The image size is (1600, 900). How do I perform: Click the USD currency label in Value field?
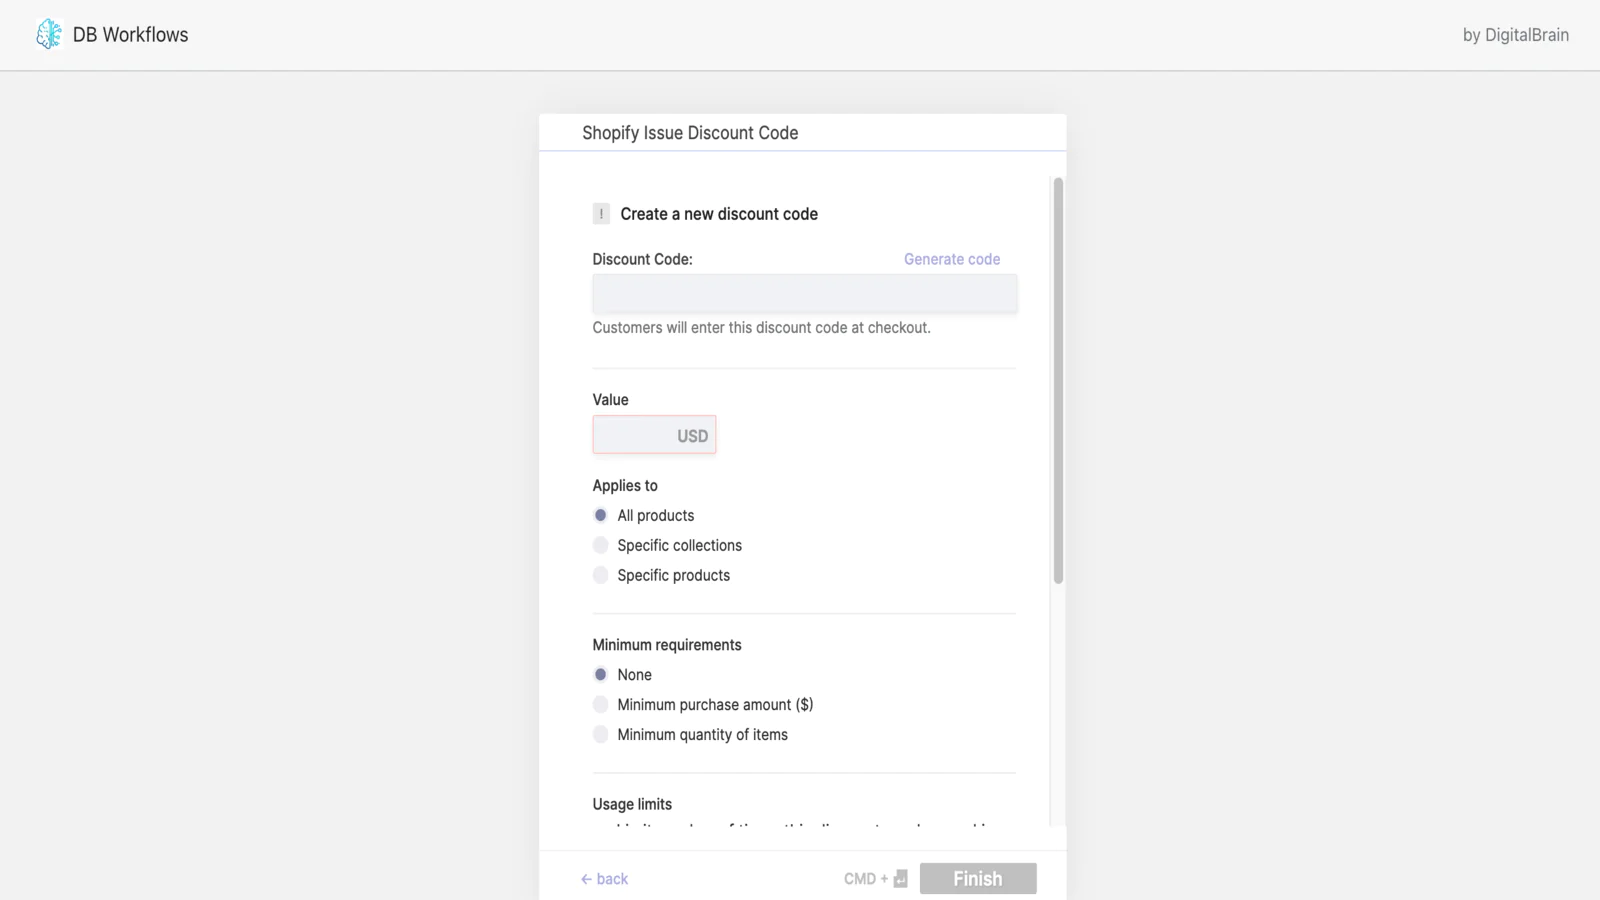click(x=692, y=436)
